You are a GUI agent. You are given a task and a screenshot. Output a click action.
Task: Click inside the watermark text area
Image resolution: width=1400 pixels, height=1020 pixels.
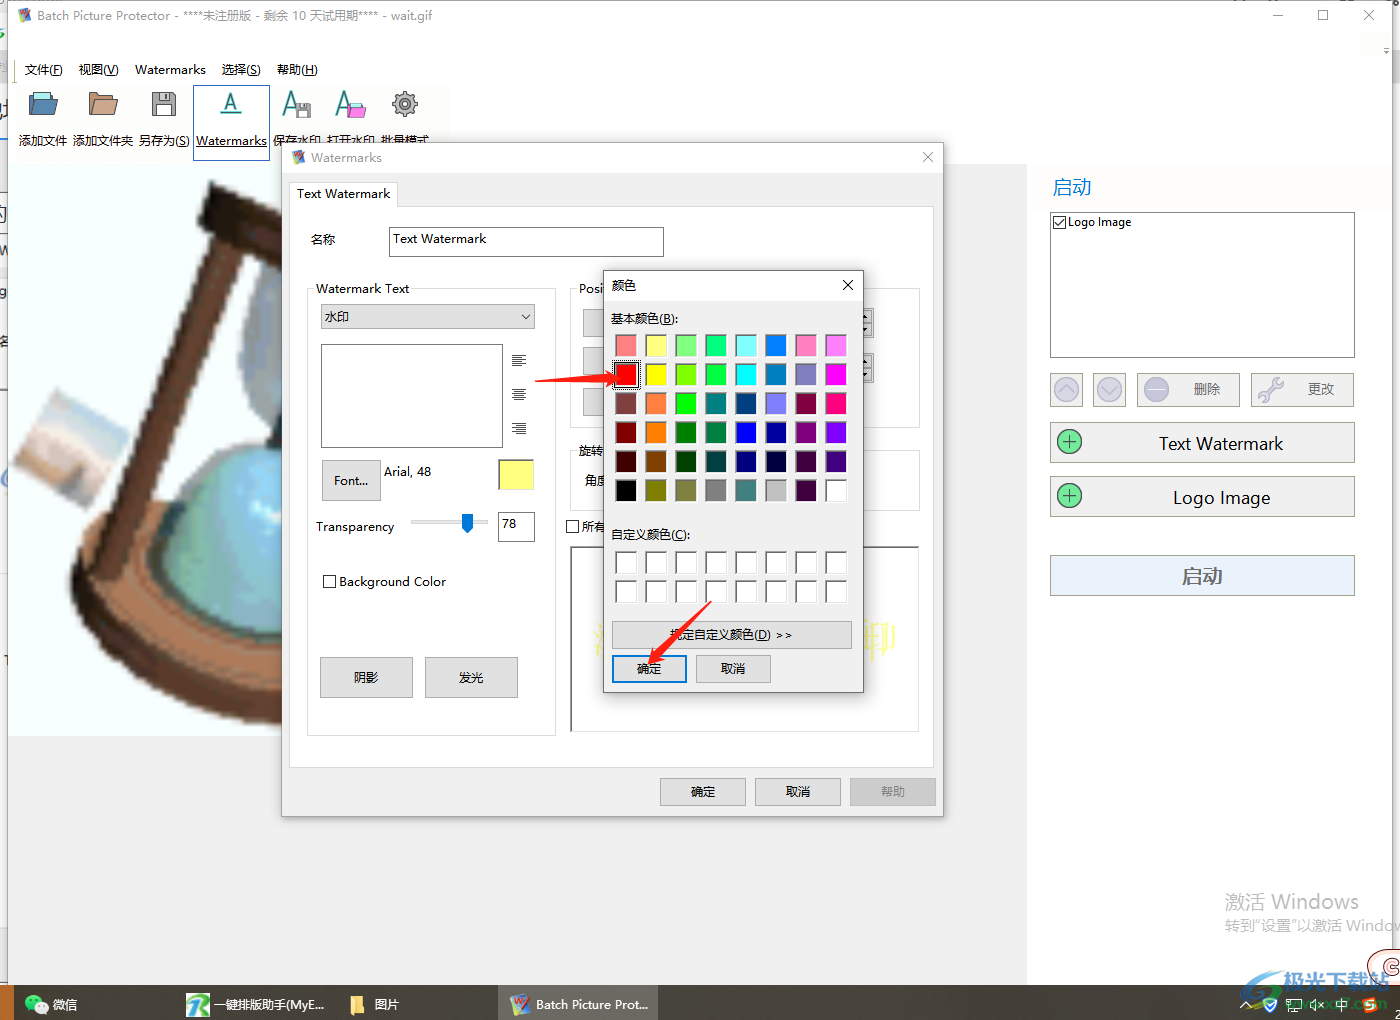411,396
